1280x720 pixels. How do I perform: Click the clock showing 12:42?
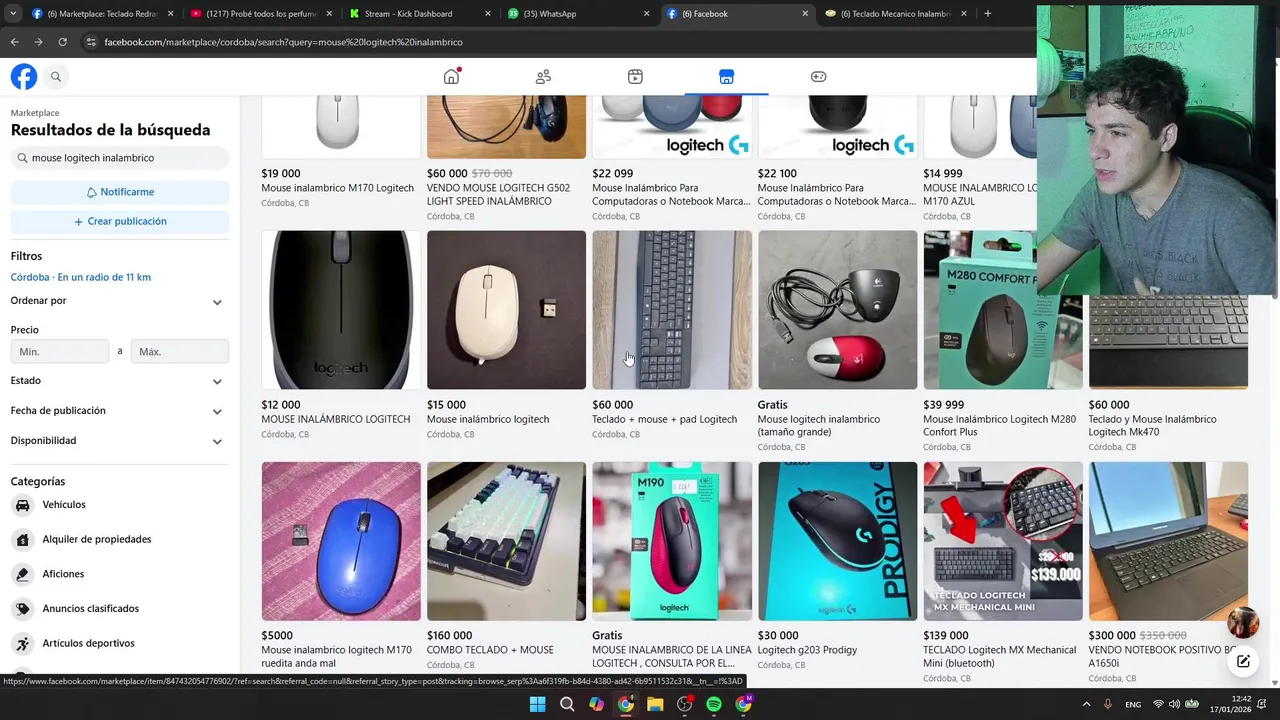click(x=1241, y=699)
